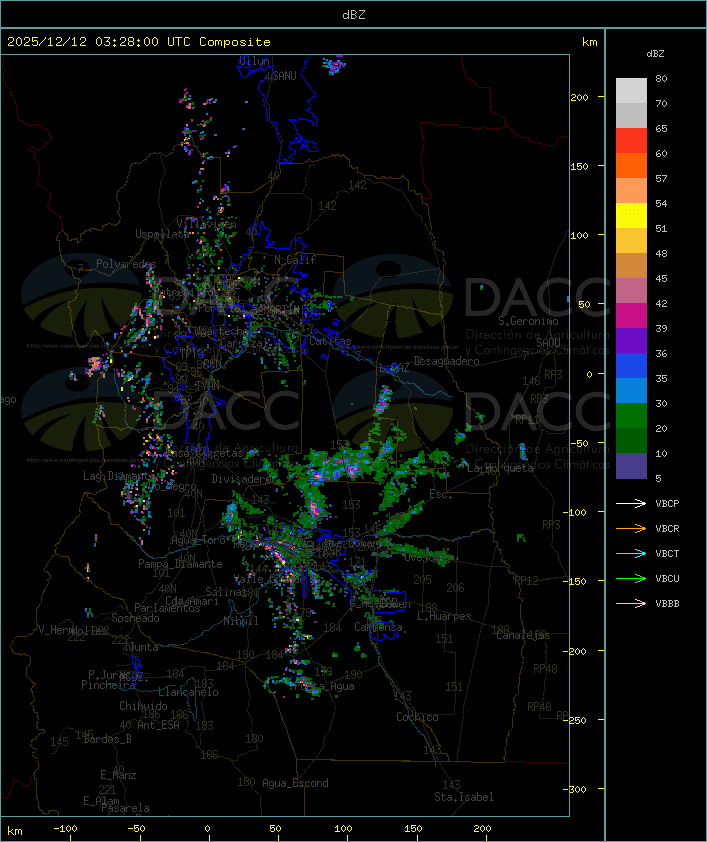Click the 'Llancanelo' map label
Viewport: 707px width, 842px height.
point(188,692)
